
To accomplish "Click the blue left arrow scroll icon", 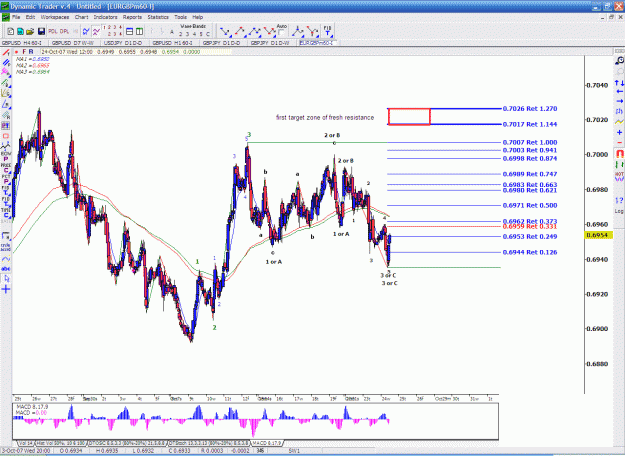I will coord(619,91).
